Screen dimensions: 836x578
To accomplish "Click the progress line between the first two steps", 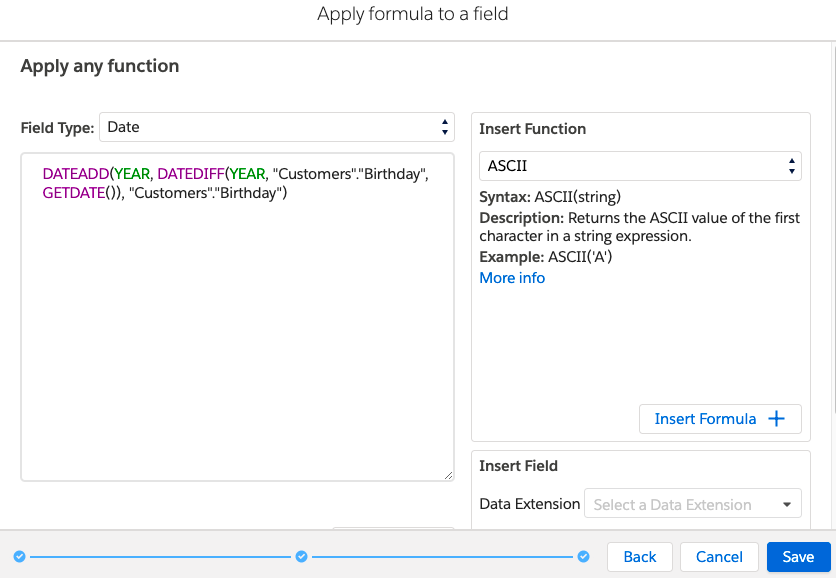I will click(x=160, y=557).
